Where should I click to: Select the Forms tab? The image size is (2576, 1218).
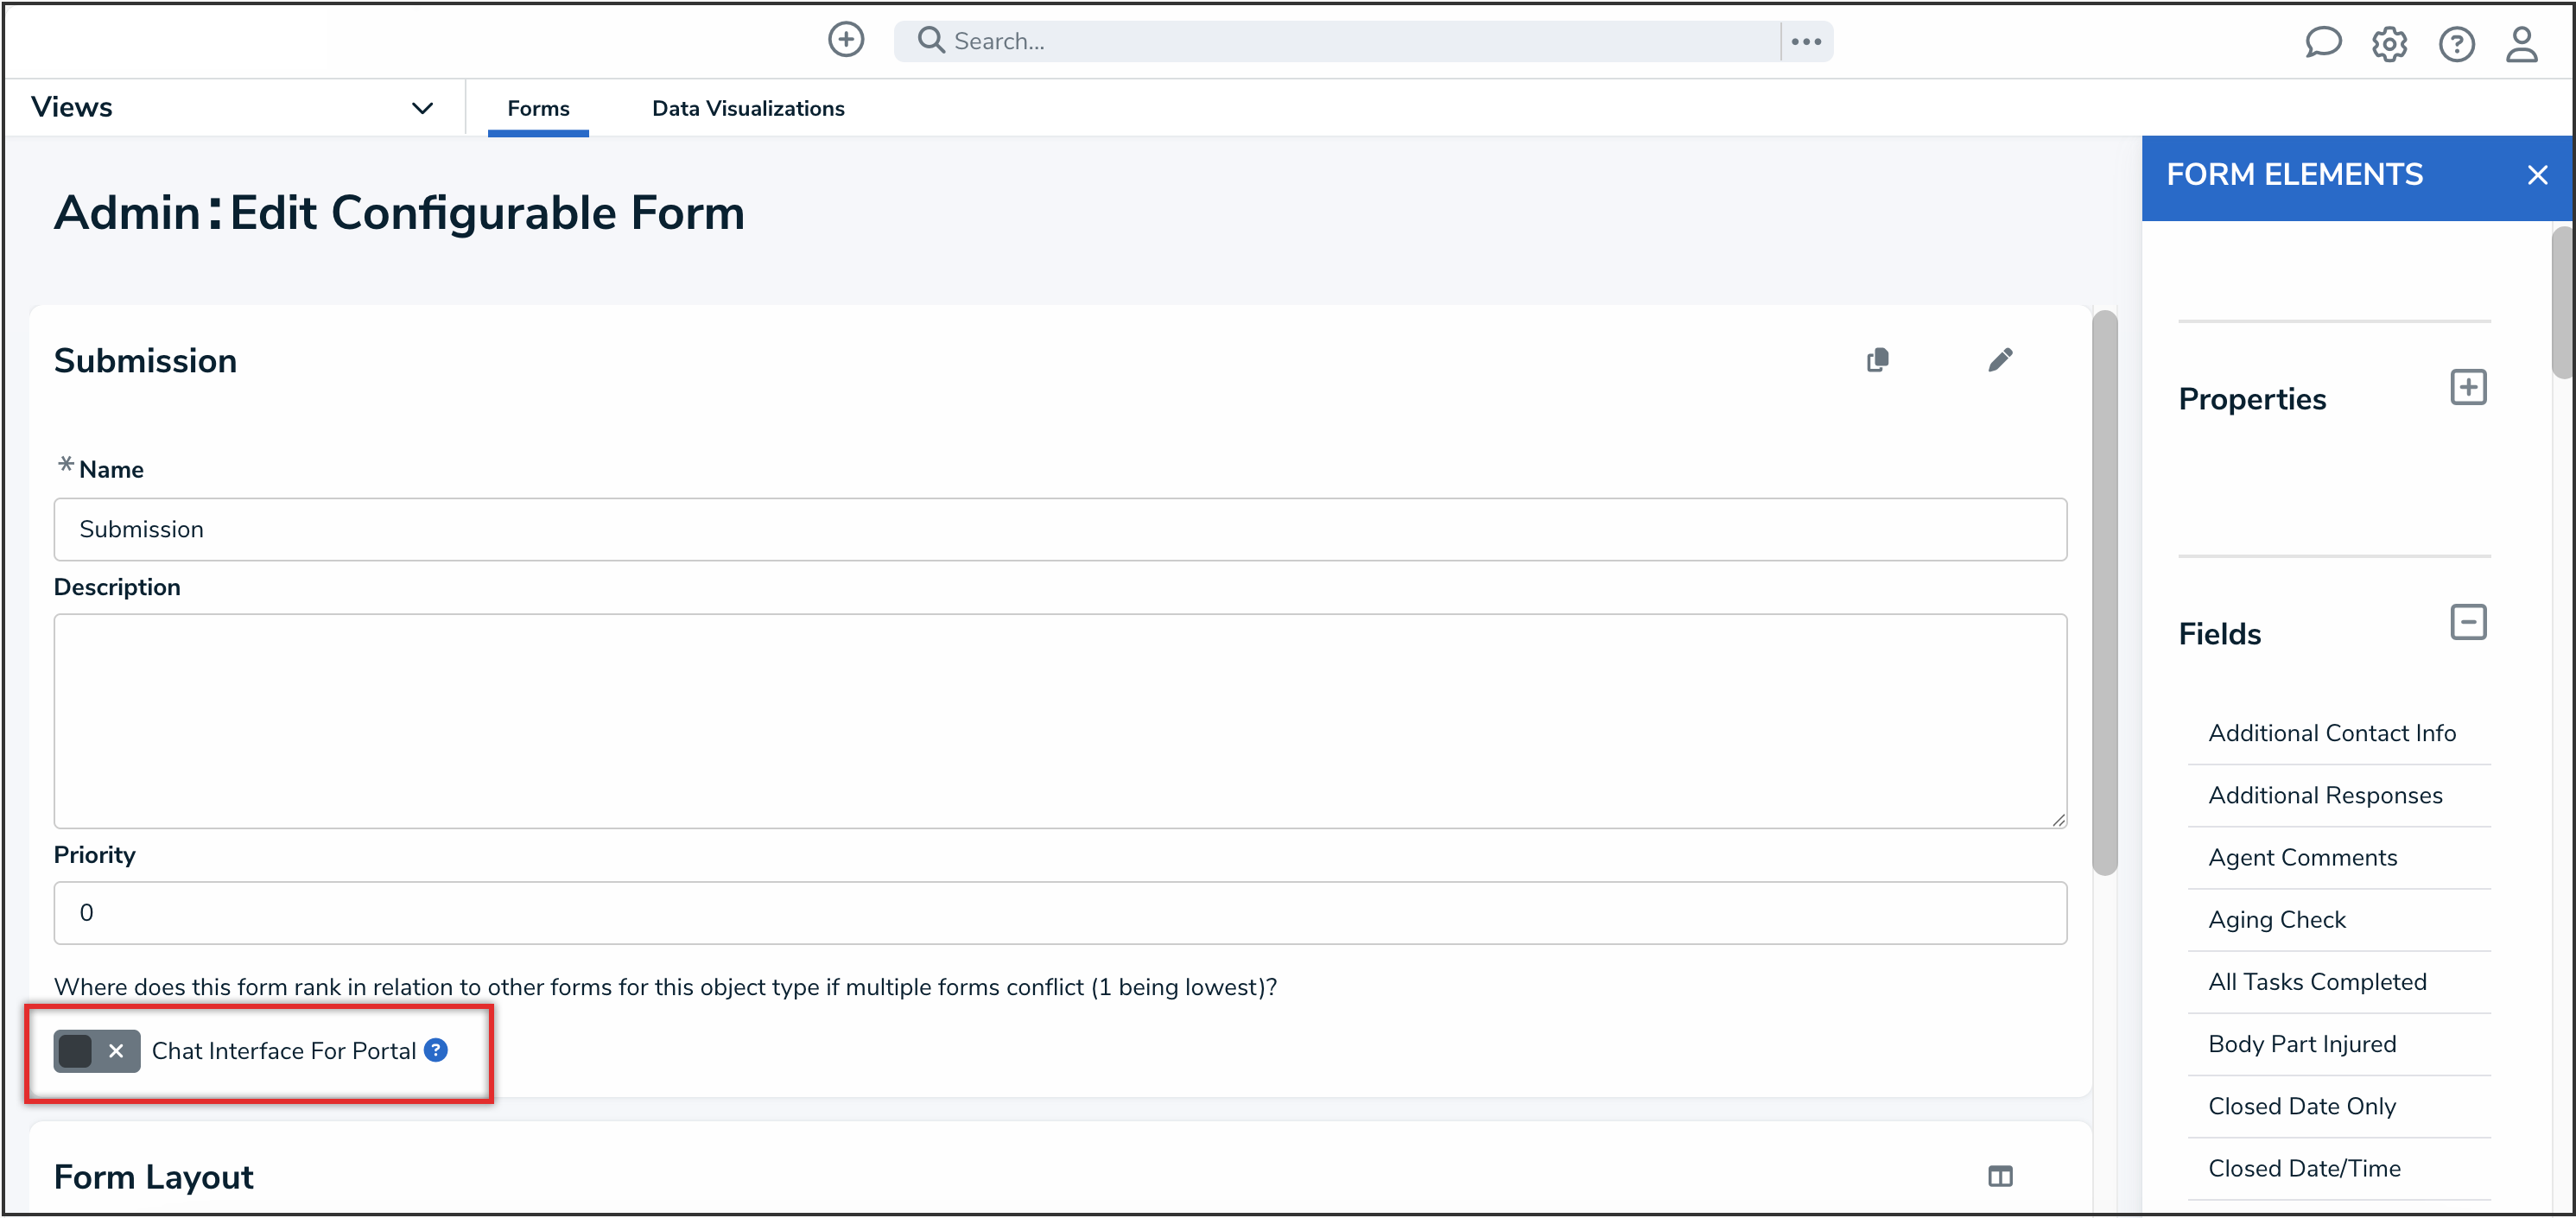pos(538,107)
